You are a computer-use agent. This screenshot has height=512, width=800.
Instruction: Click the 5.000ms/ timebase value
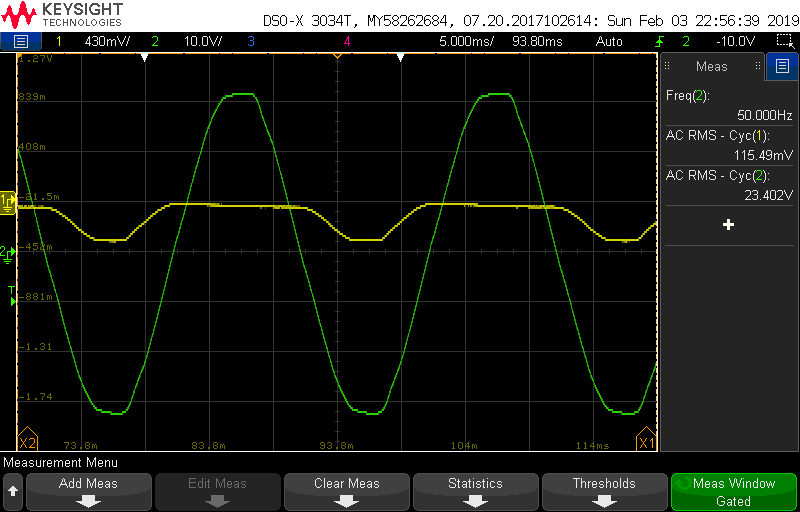click(x=466, y=41)
